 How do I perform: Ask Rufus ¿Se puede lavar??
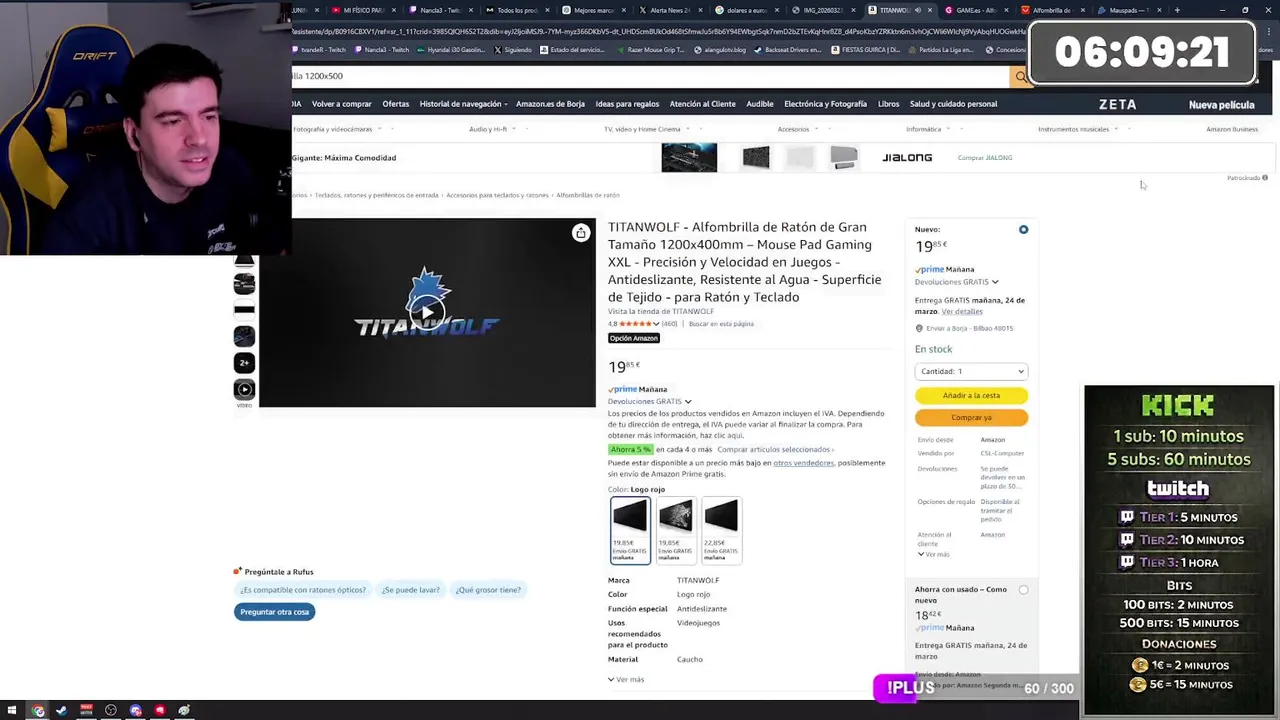[x=410, y=590]
